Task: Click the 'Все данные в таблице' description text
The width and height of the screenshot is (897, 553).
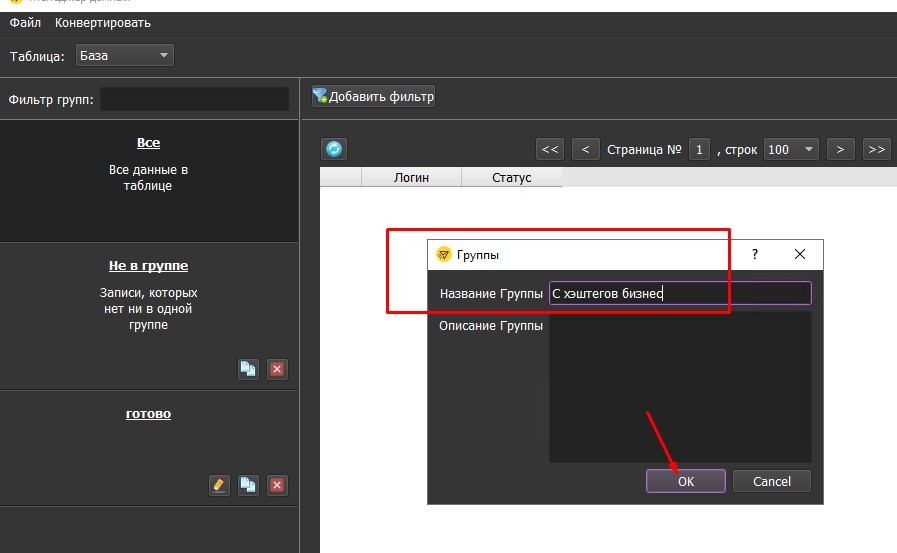Action: [x=148, y=178]
